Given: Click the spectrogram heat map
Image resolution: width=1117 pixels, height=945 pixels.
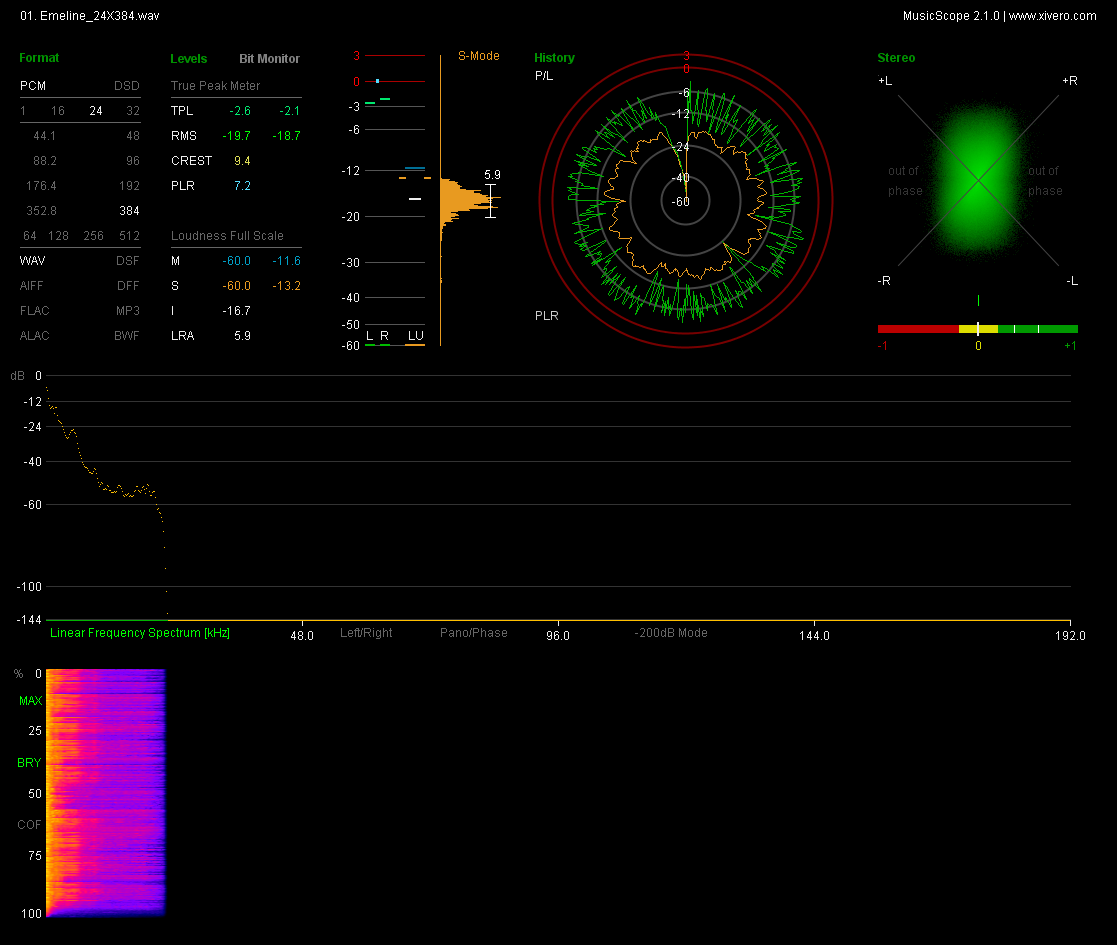Looking at the screenshot, I should point(105,792).
